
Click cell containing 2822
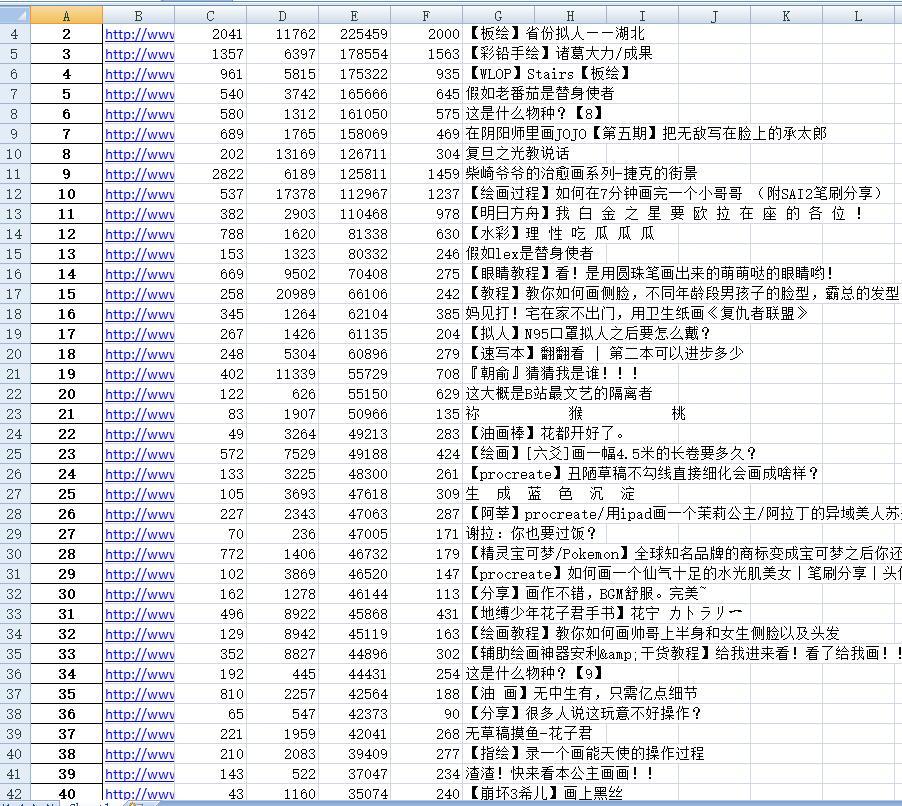pyautogui.click(x=211, y=174)
